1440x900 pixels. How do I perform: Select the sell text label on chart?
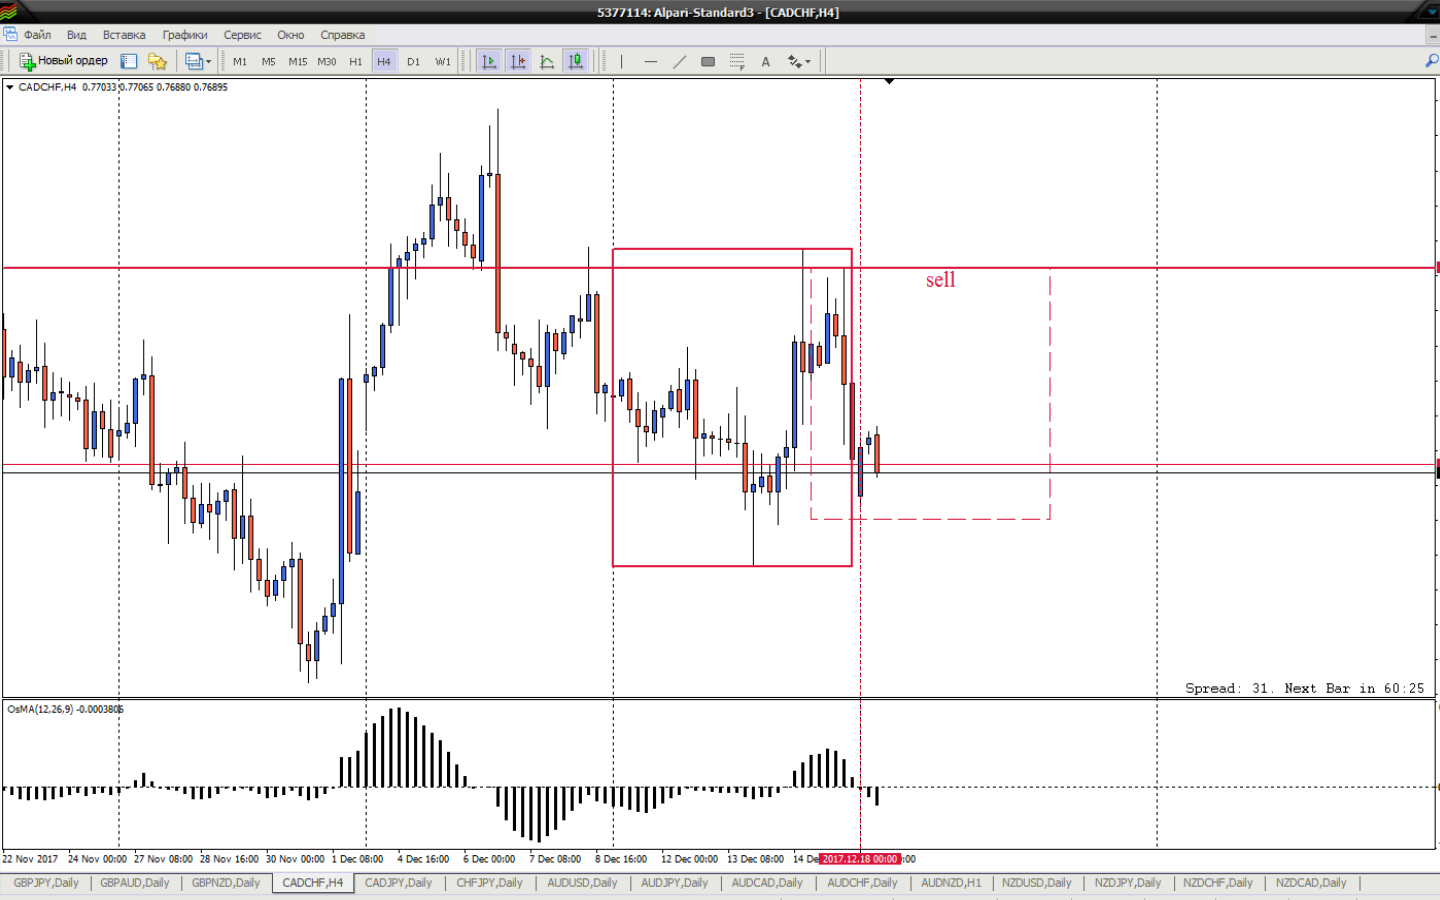940,280
